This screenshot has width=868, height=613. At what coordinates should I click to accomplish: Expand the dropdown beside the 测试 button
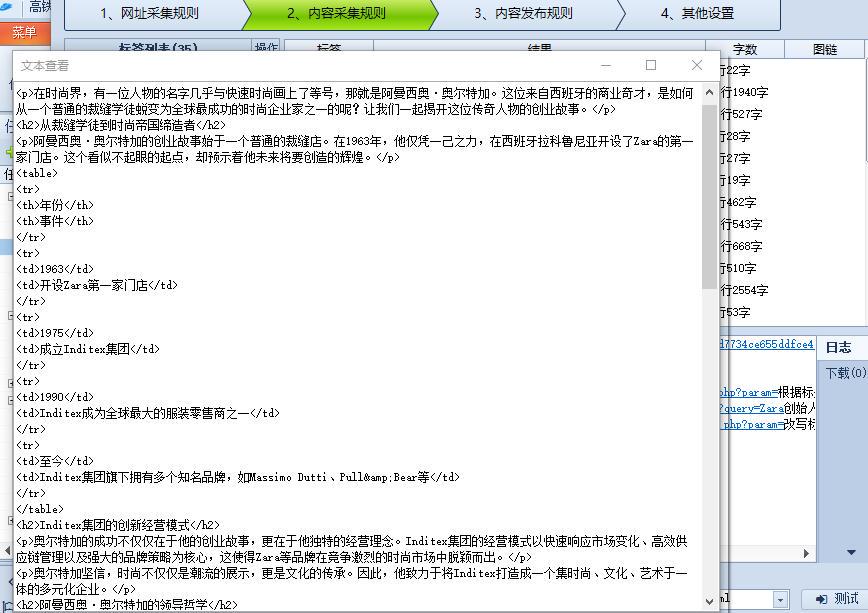tap(780, 599)
